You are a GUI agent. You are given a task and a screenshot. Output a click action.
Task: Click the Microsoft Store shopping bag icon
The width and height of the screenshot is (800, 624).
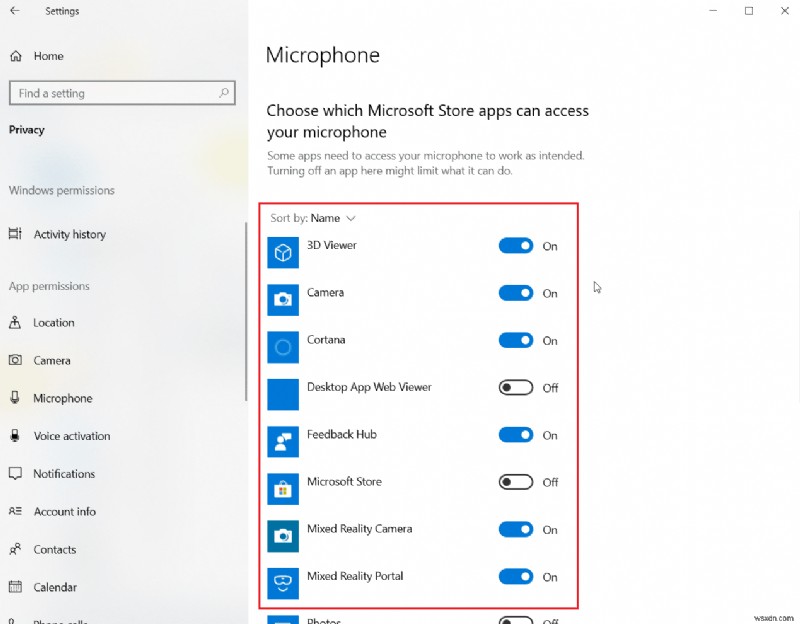pos(282,488)
